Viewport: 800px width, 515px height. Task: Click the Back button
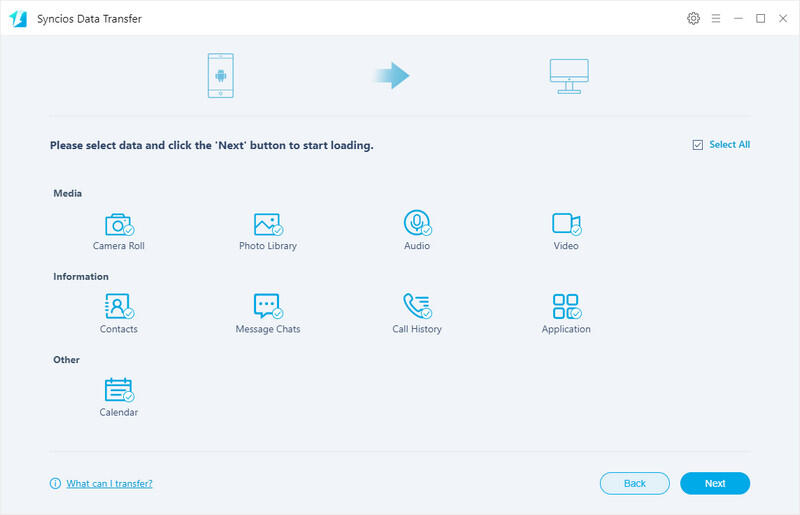pyautogui.click(x=635, y=483)
